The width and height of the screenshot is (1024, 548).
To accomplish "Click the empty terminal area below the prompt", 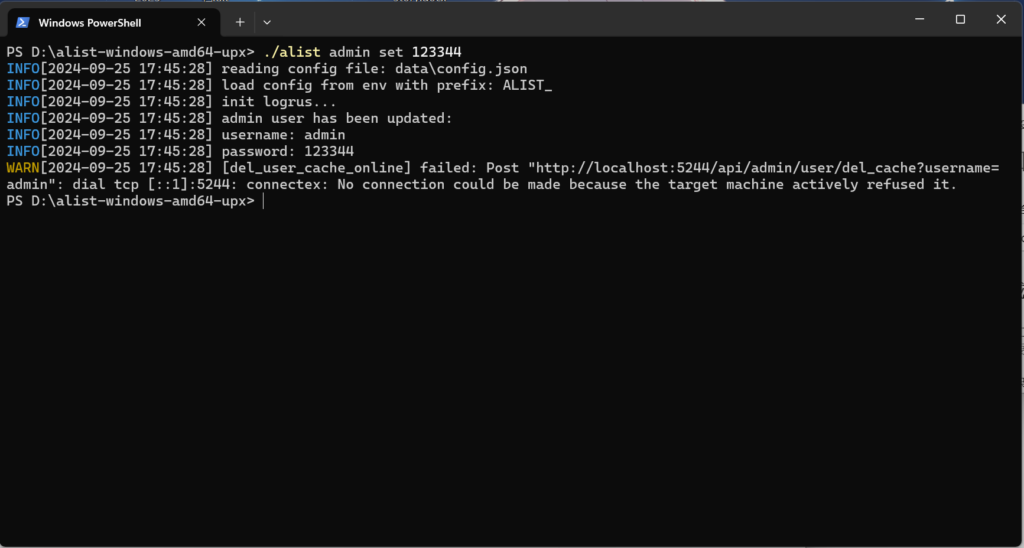I will click(509, 372).
